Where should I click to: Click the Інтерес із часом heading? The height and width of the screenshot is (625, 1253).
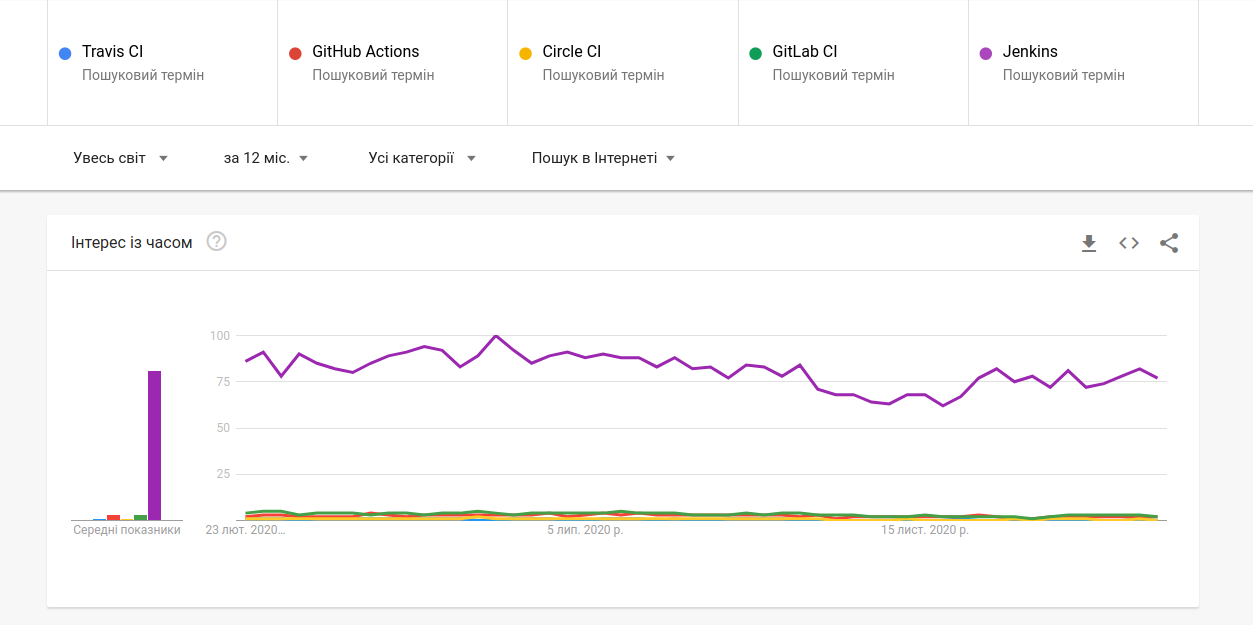(132, 242)
